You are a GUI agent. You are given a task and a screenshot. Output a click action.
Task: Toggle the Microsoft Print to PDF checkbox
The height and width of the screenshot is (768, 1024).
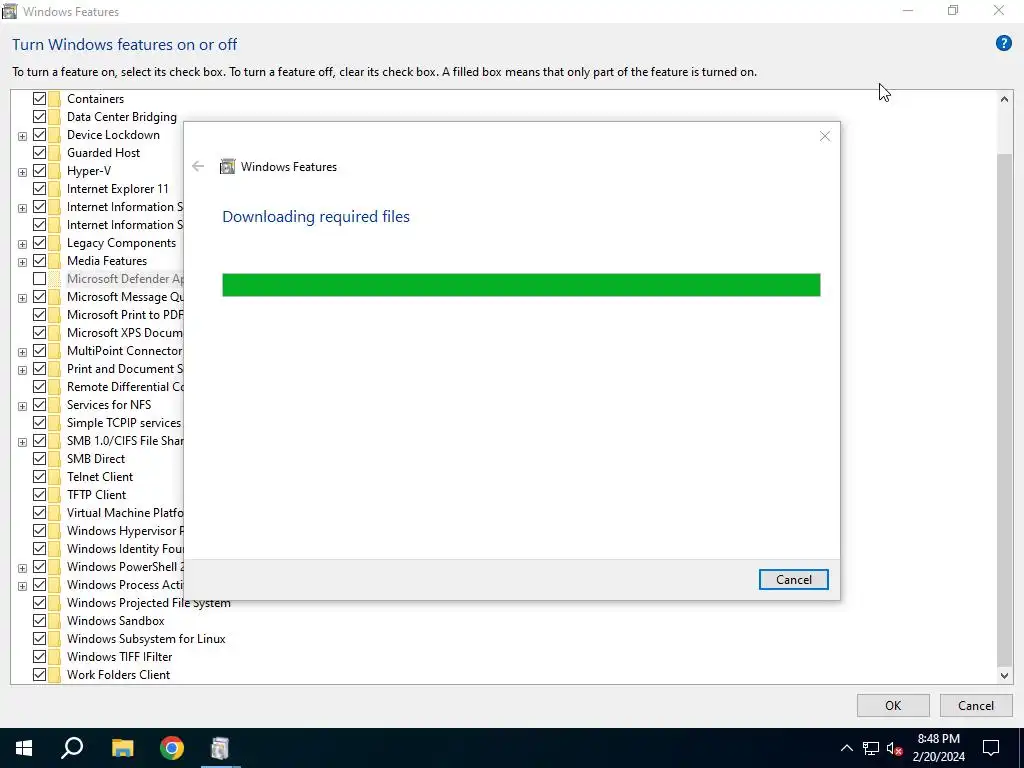(39, 315)
